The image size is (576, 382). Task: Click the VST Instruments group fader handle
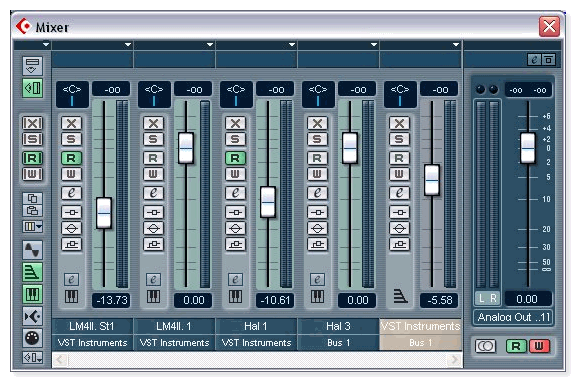432,180
